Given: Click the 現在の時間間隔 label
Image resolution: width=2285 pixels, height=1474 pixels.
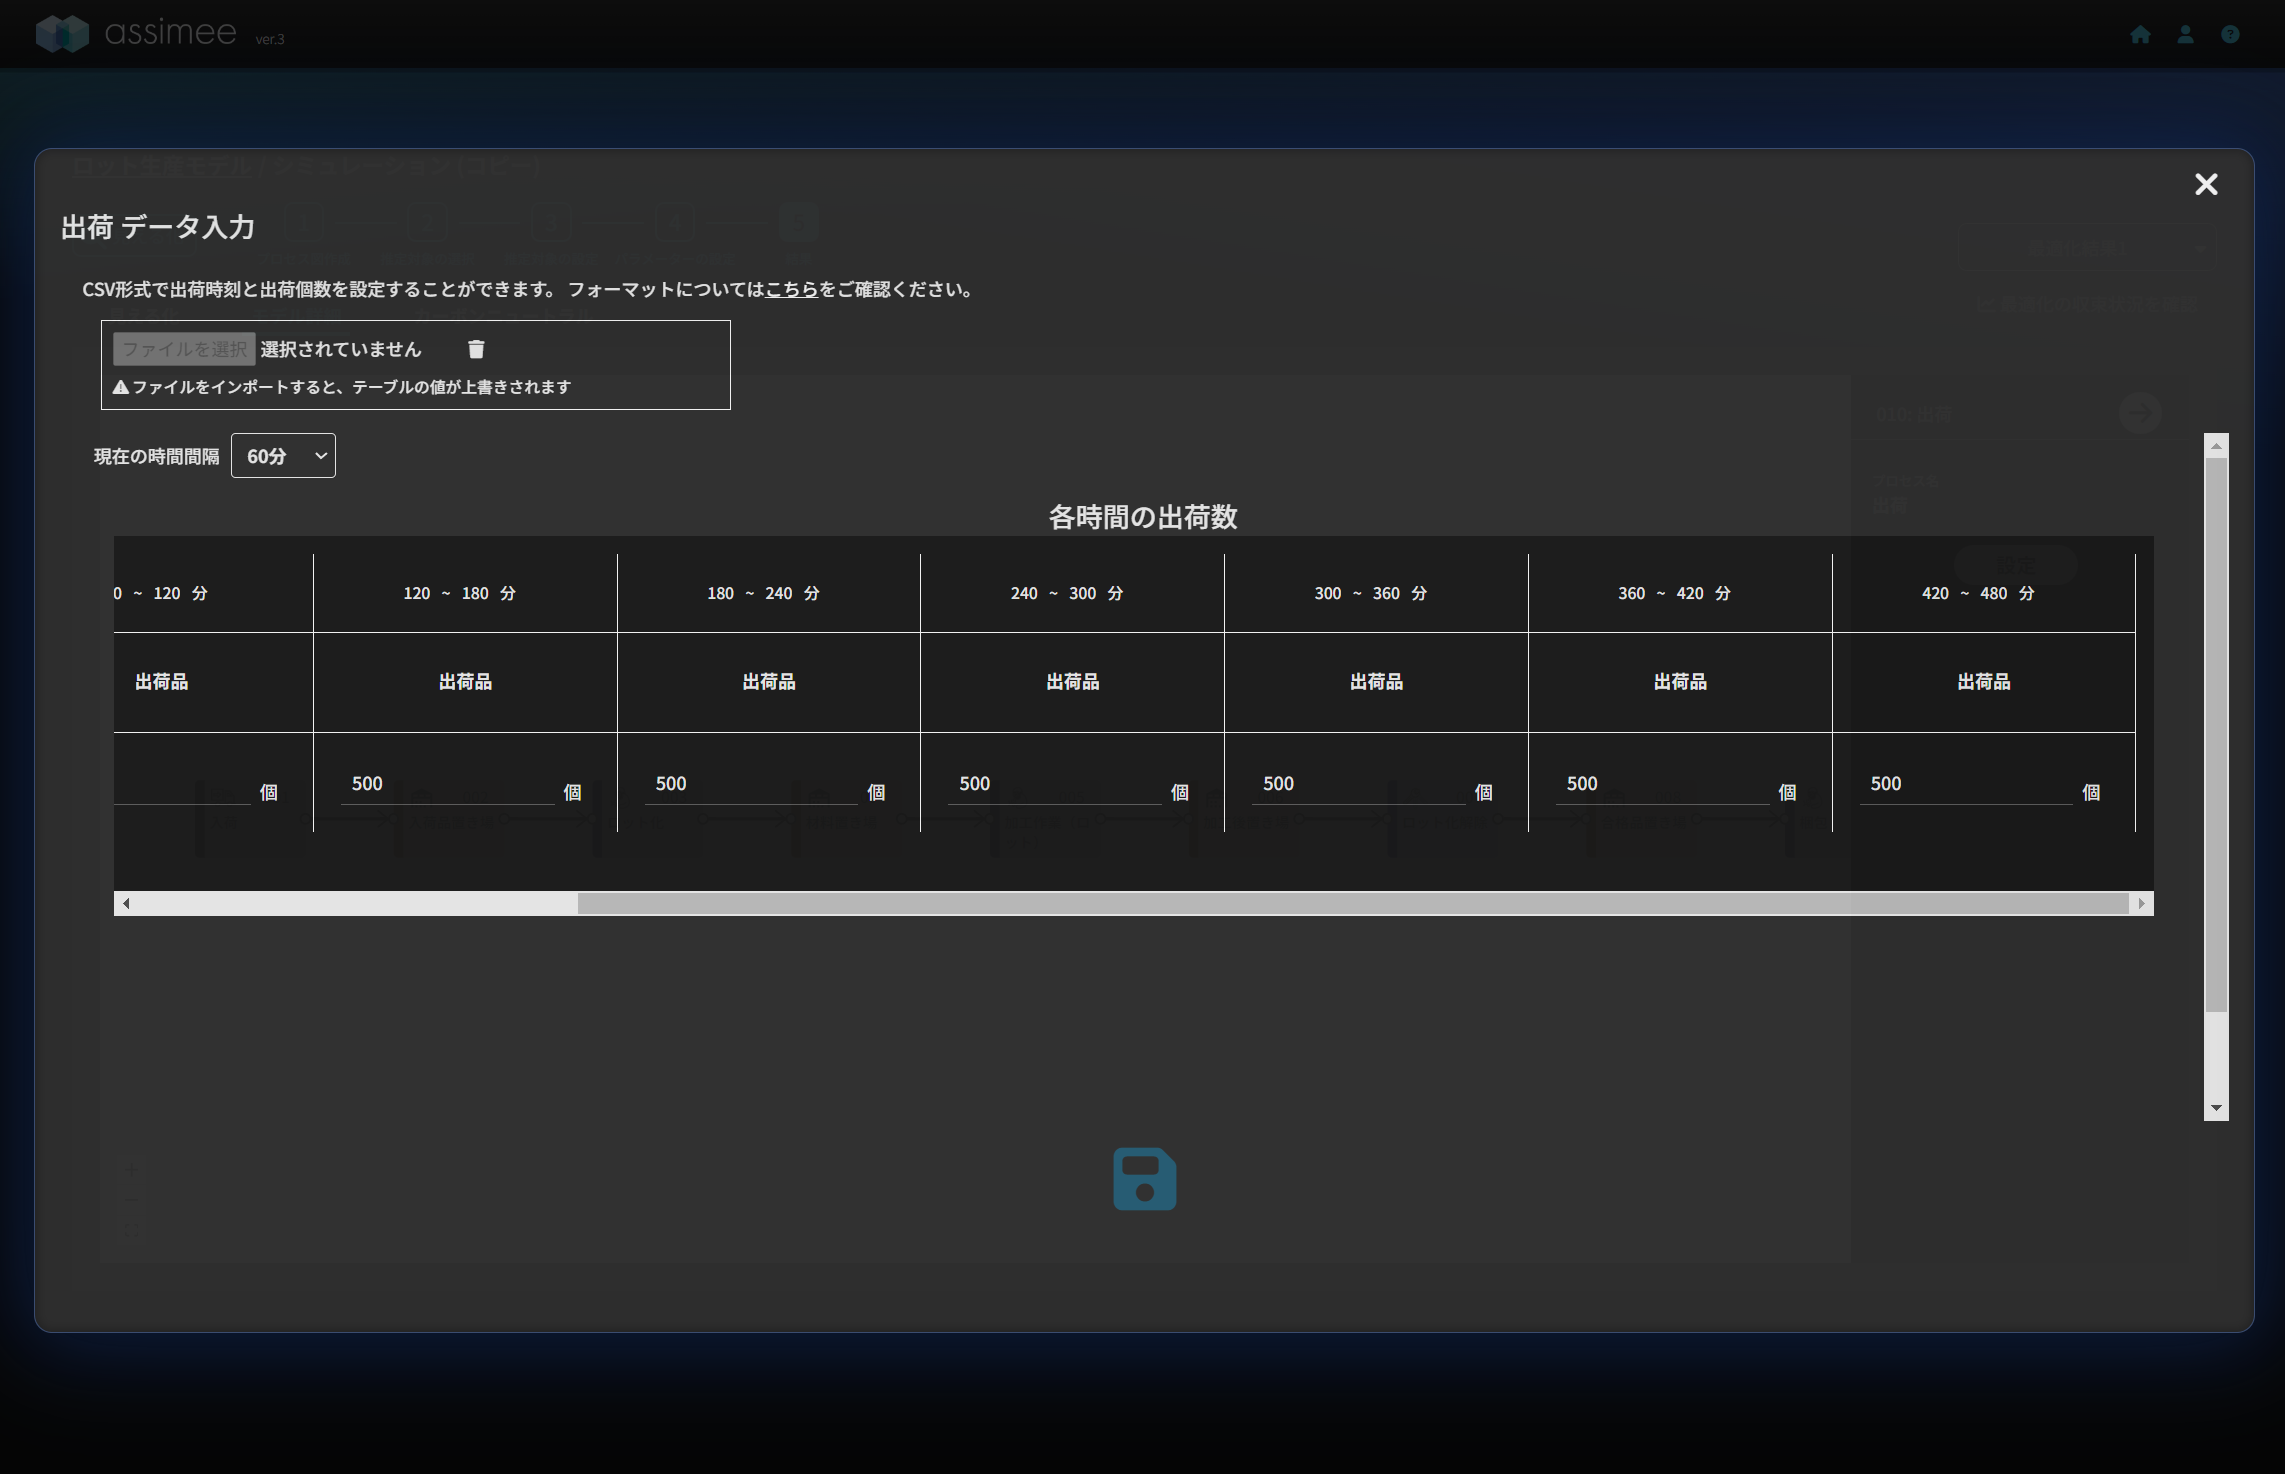Looking at the screenshot, I should coord(157,456).
